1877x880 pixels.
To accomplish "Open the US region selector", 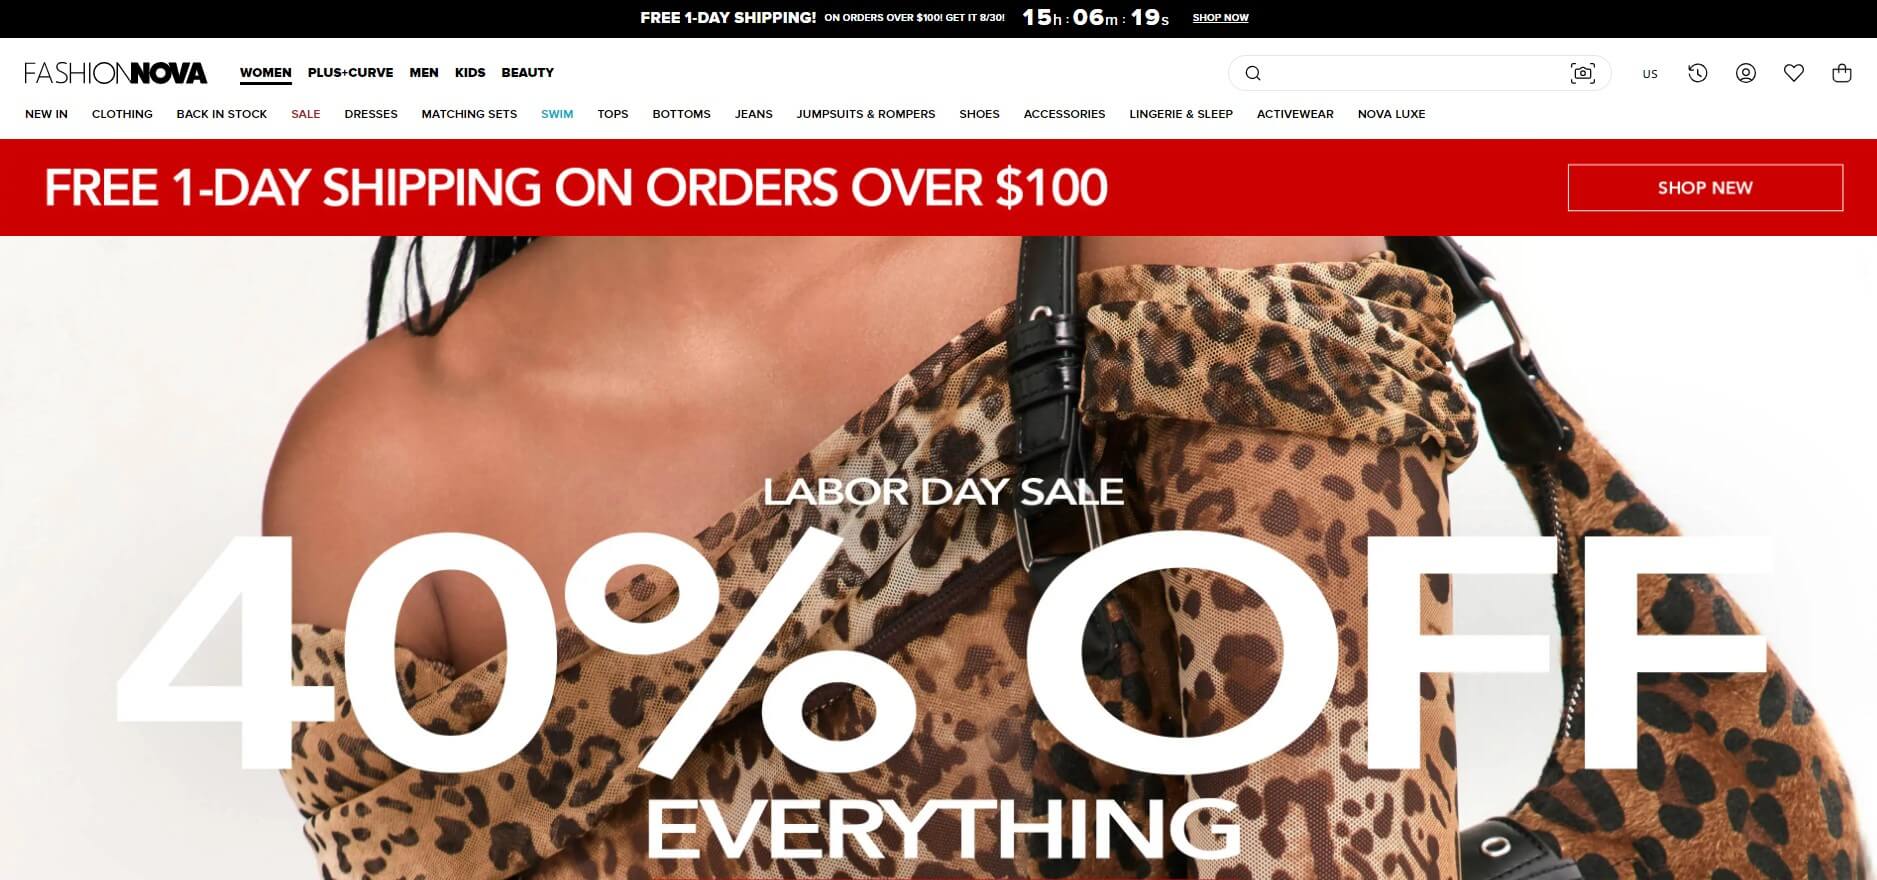I will [1650, 74].
